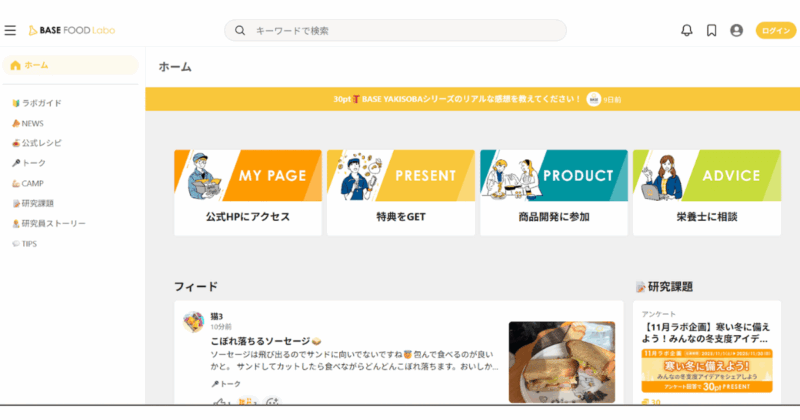Open the PRODUCT card
The width and height of the screenshot is (800, 420).
pos(554,192)
